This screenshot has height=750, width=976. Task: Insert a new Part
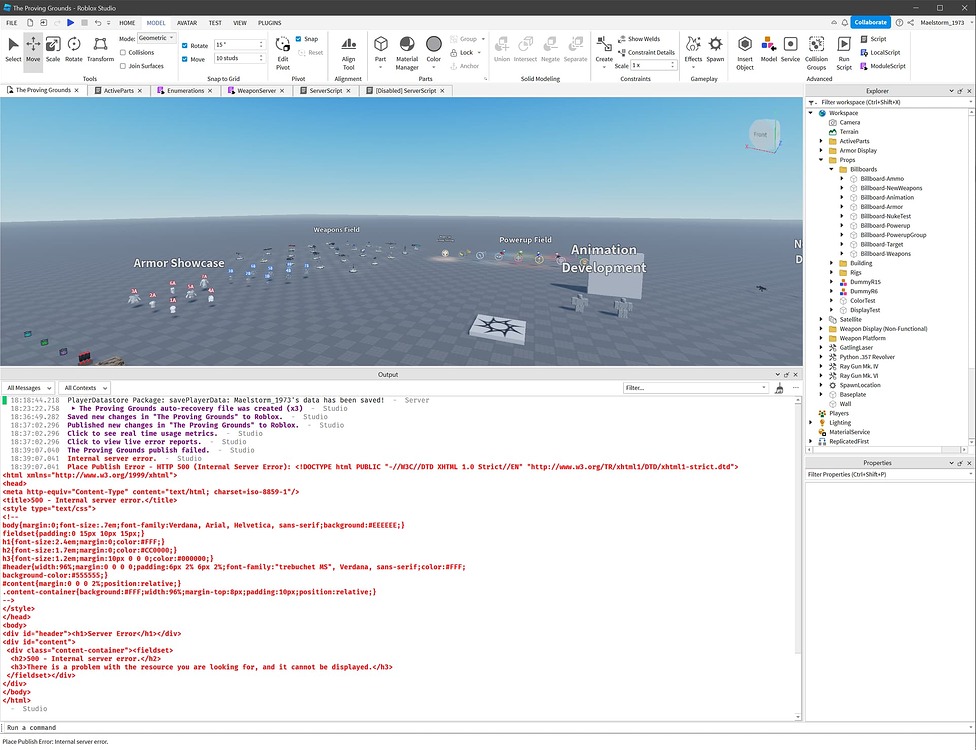(x=380, y=52)
